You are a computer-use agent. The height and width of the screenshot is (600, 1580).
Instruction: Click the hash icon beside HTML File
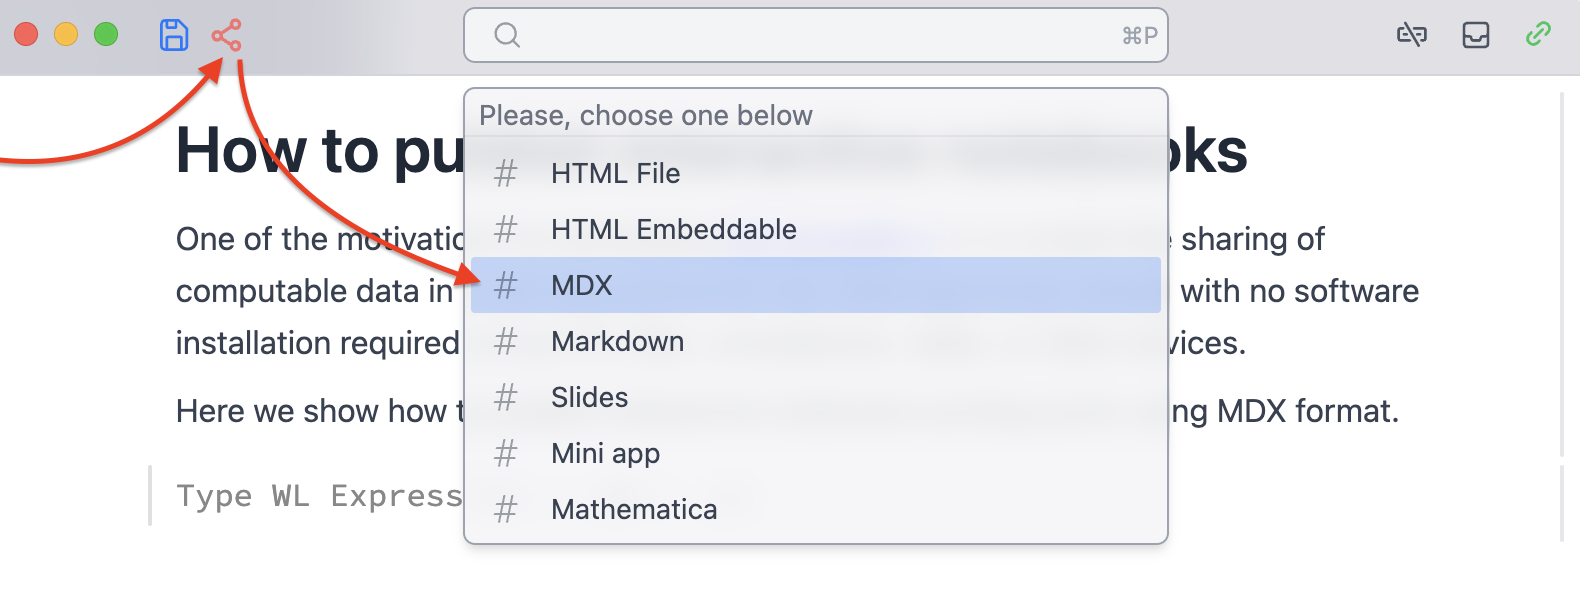click(x=506, y=174)
